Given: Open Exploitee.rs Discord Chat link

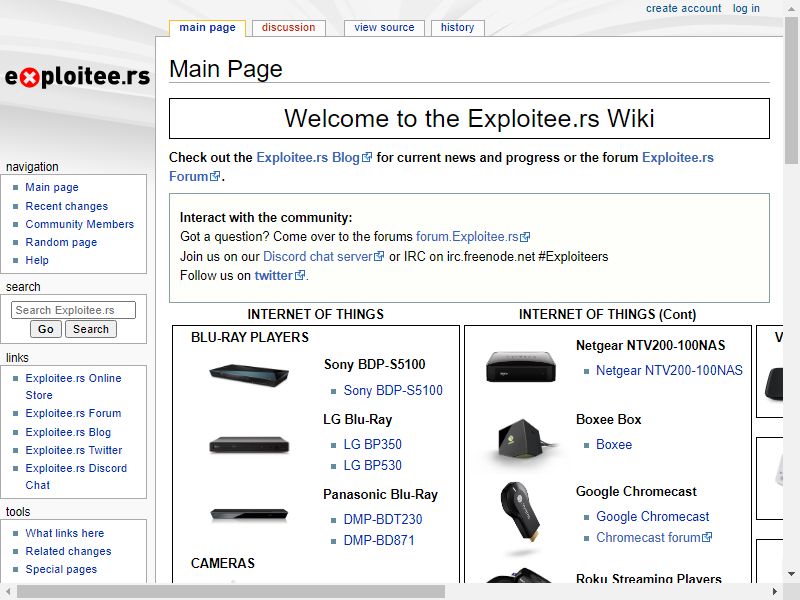Looking at the screenshot, I should click(76, 476).
